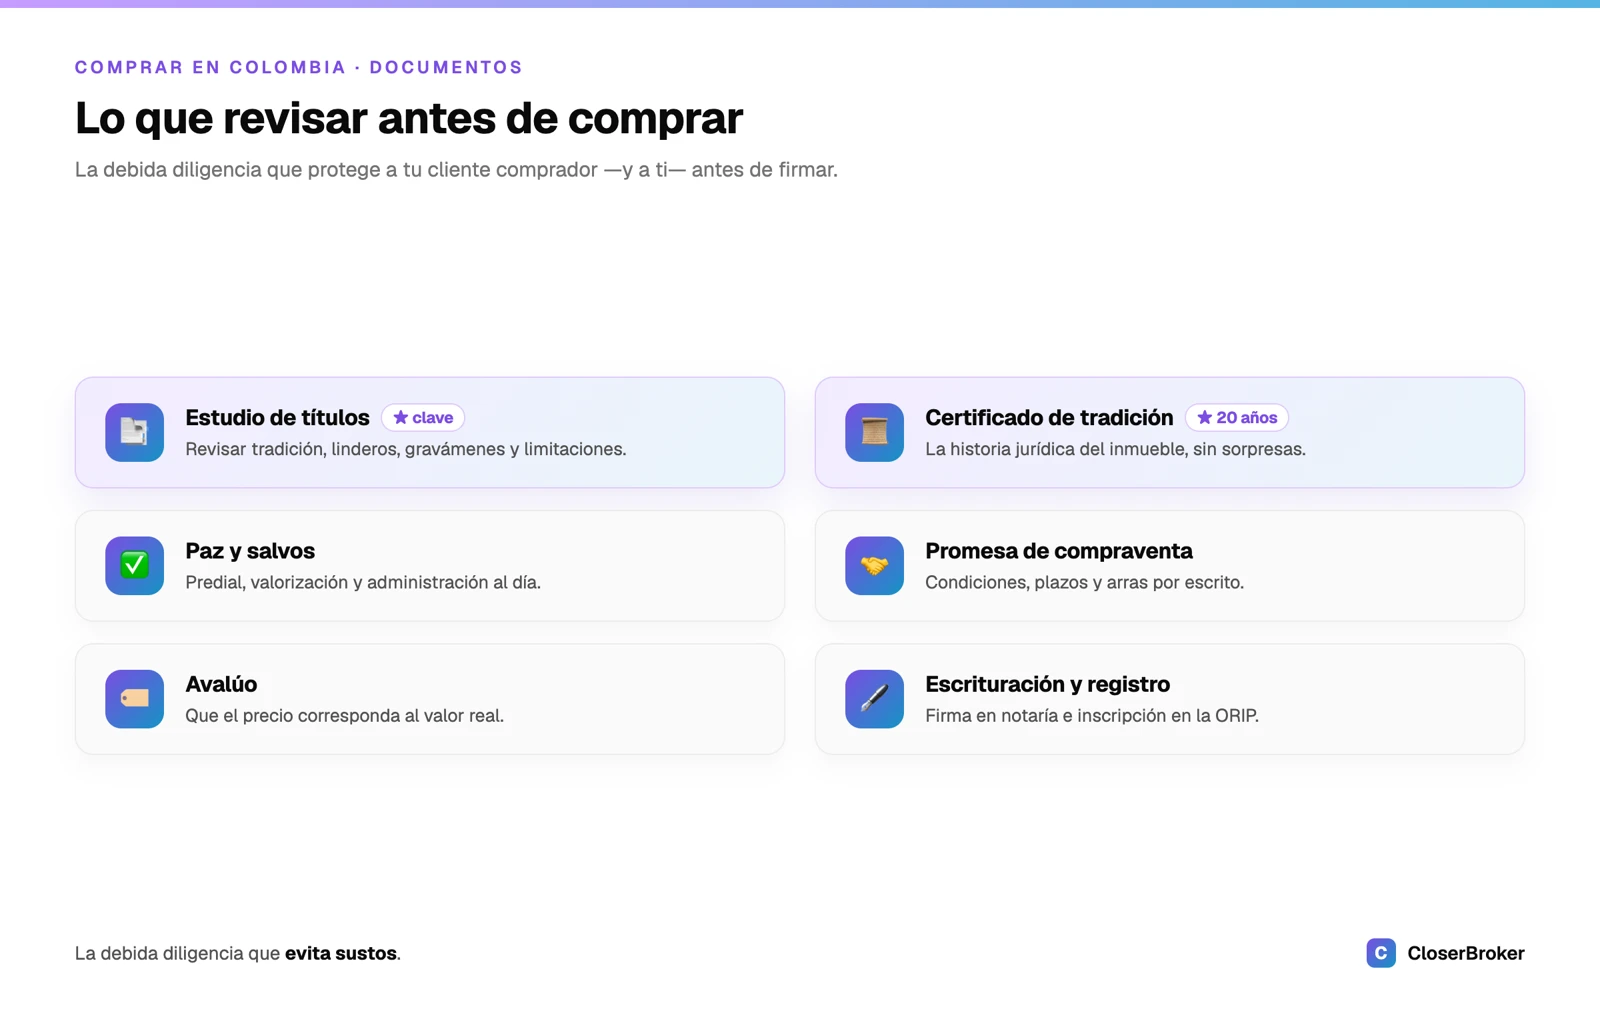Click the text "La historia jurídica del inmueble, sin sorpresas."
The width and height of the screenshot is (1600, 1013).
[1115, 449]
